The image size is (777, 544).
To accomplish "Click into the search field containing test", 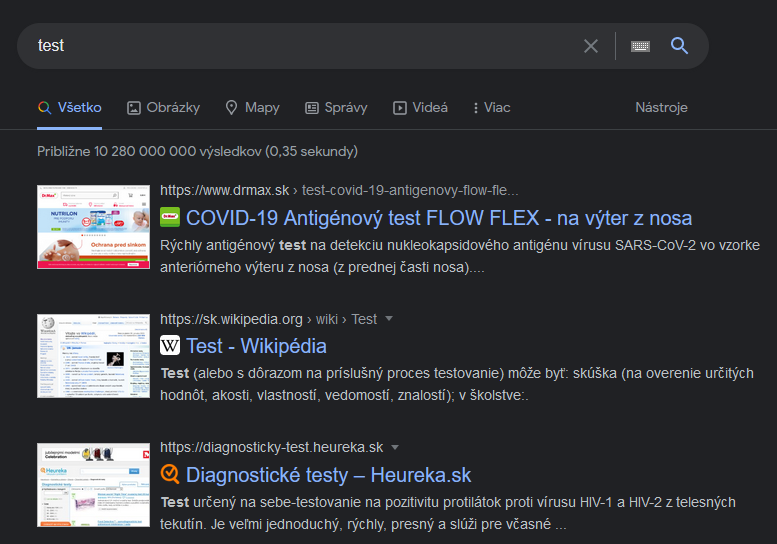I will point(300,46).
